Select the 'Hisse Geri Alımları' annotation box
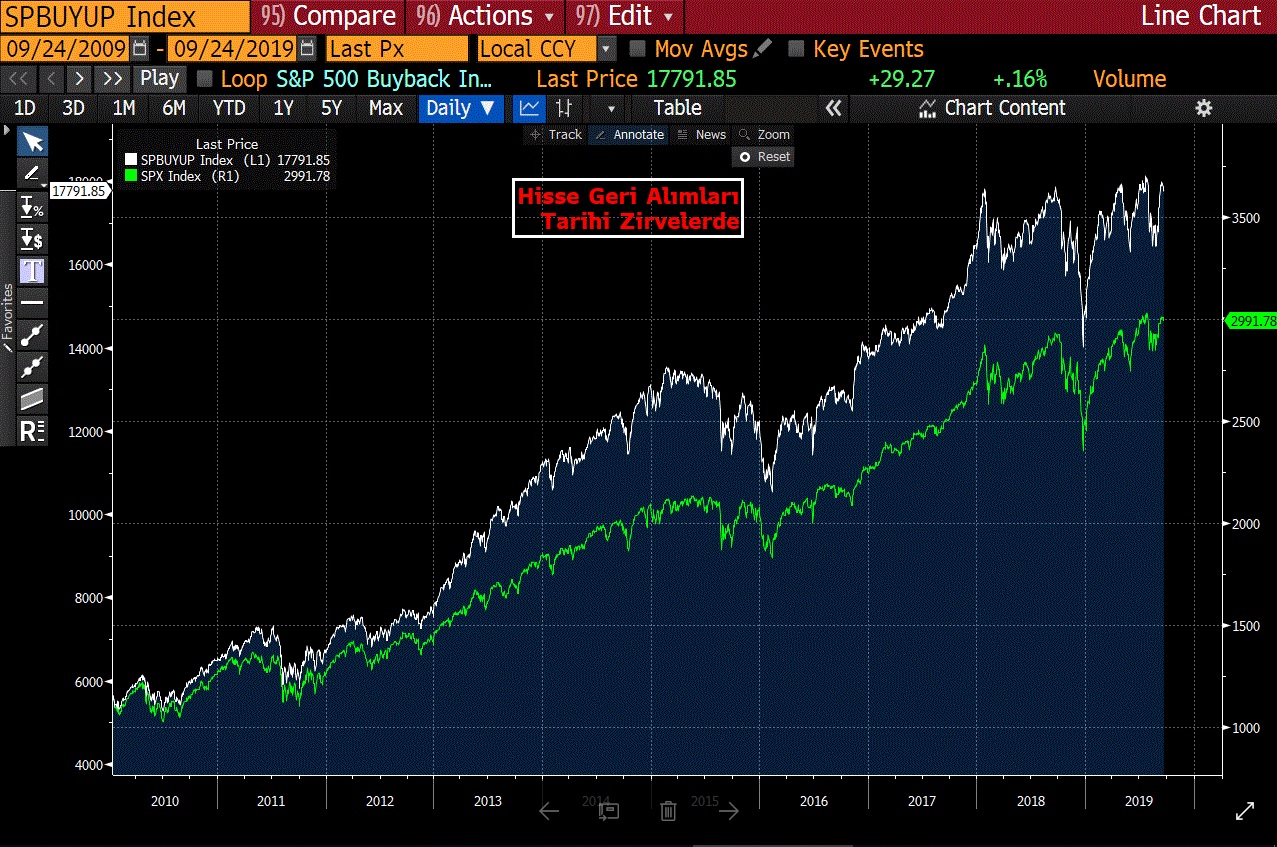 point(628,208)
